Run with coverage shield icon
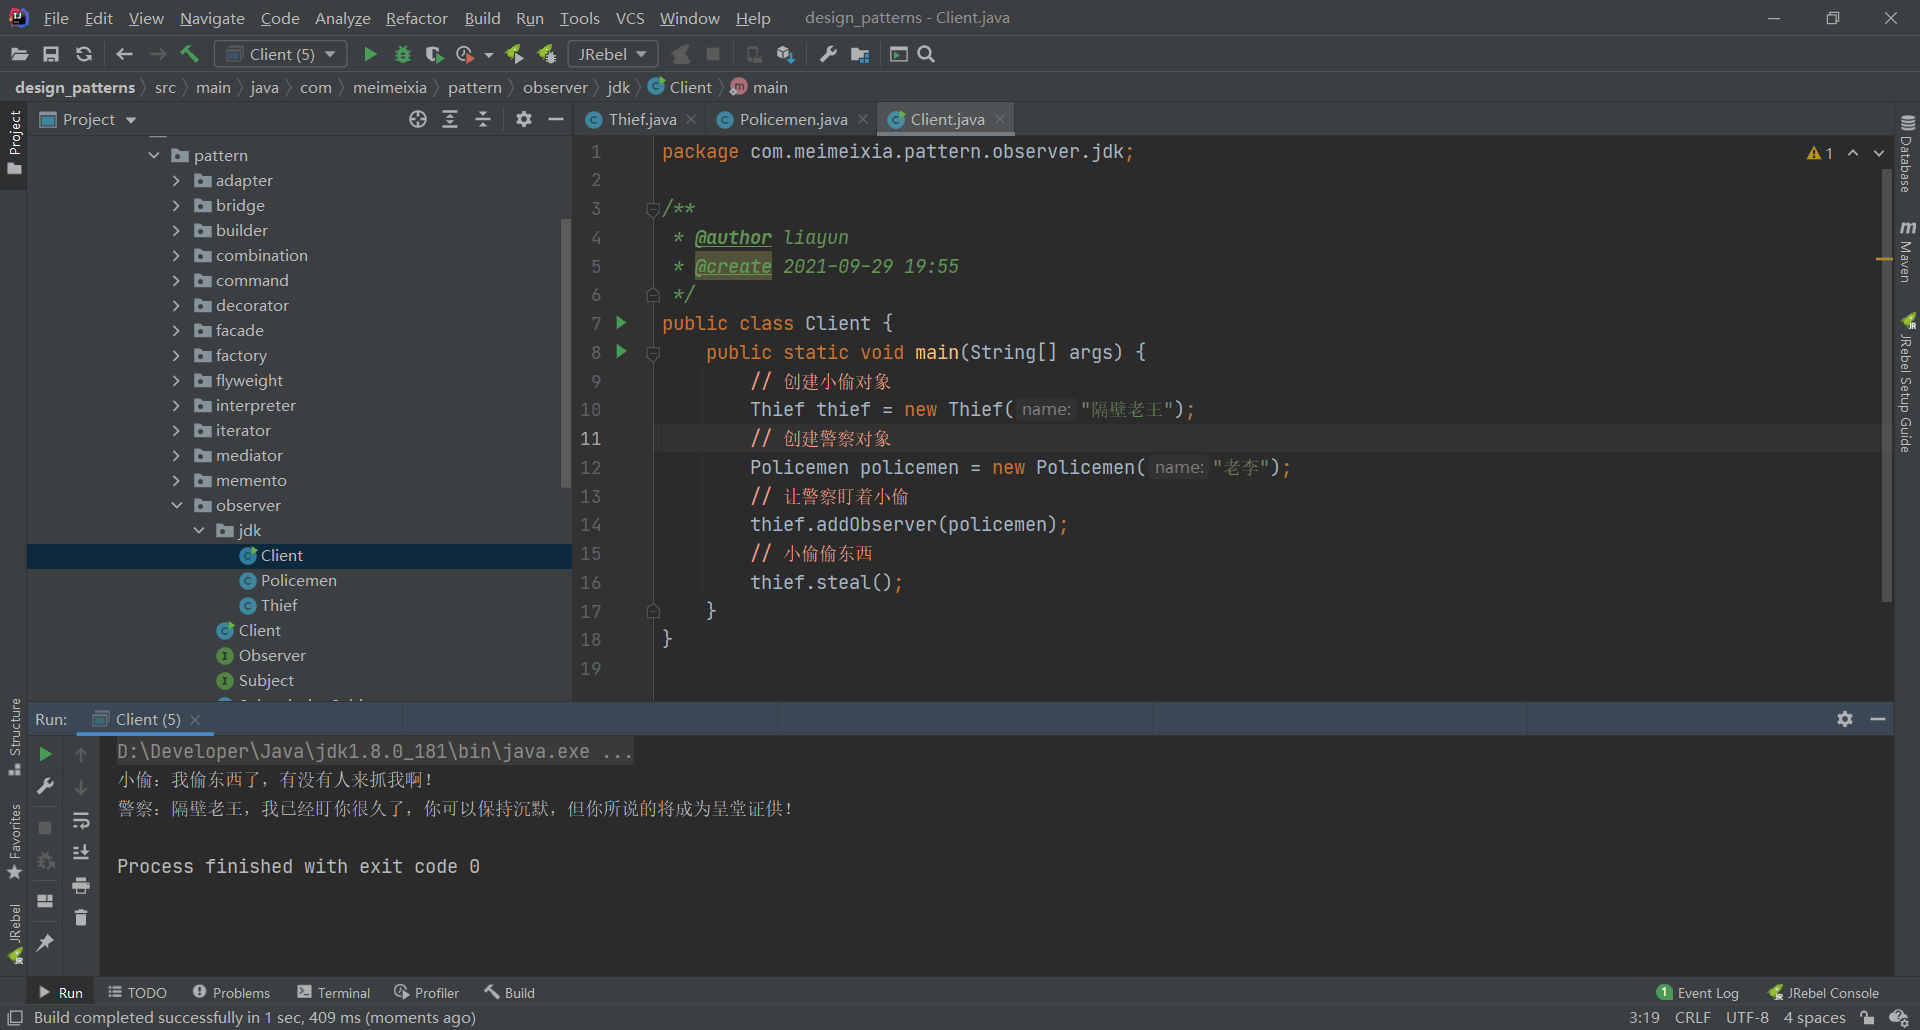The image size is (1920, 1030). click(x=434, y=54)
